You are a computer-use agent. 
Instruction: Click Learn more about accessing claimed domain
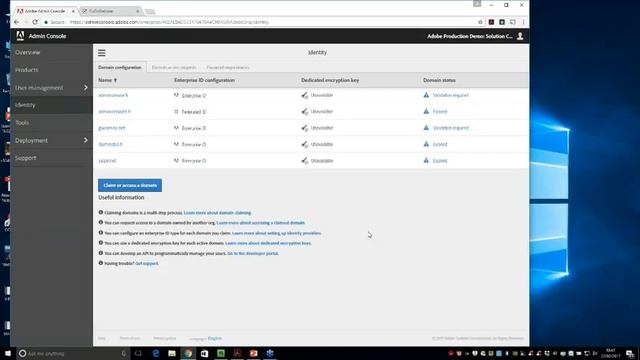click(261, 223)
